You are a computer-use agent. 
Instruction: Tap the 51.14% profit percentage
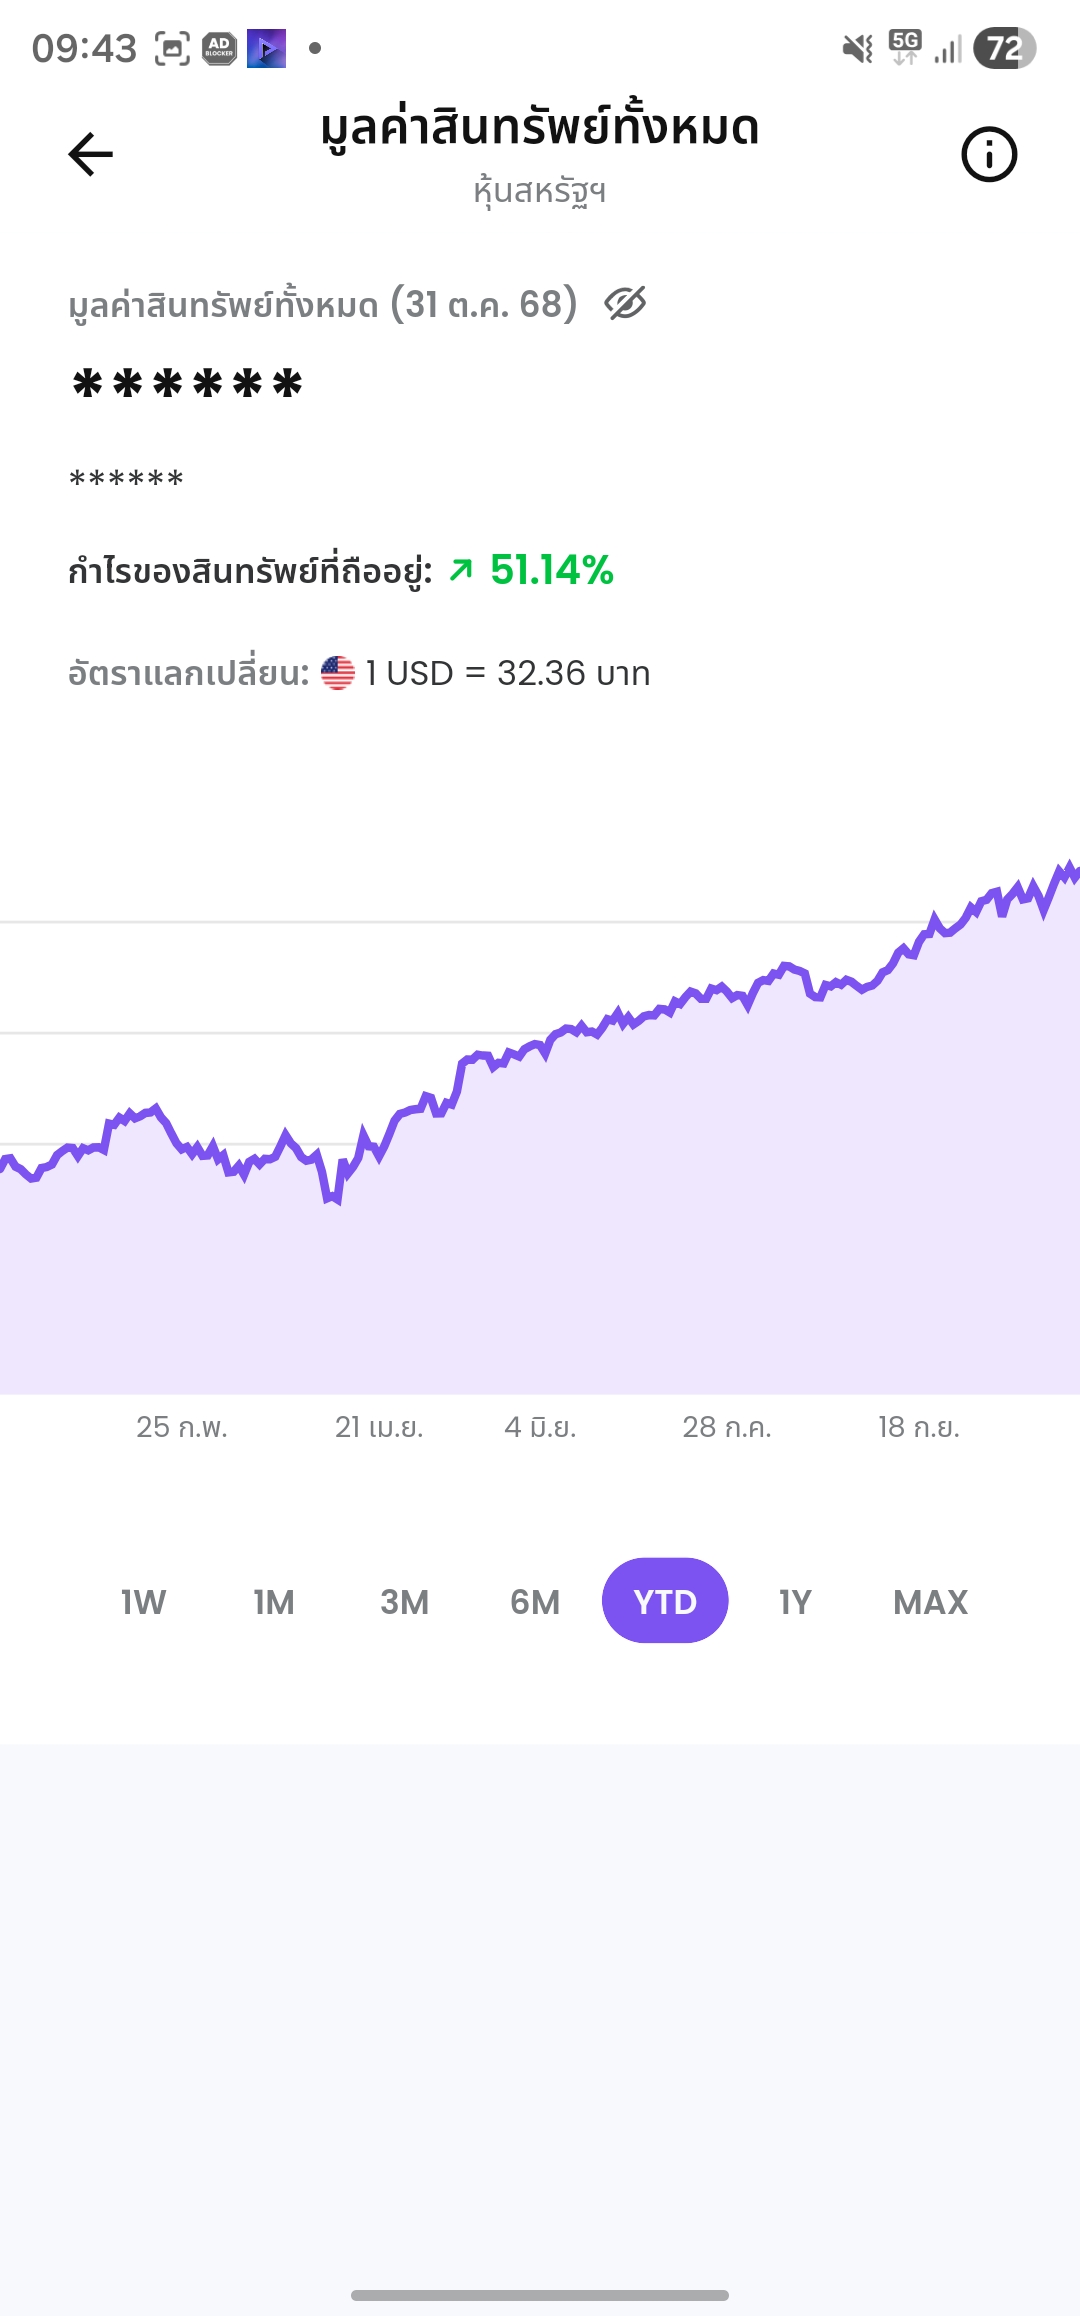pyautogui.click(x=552, y=570)
